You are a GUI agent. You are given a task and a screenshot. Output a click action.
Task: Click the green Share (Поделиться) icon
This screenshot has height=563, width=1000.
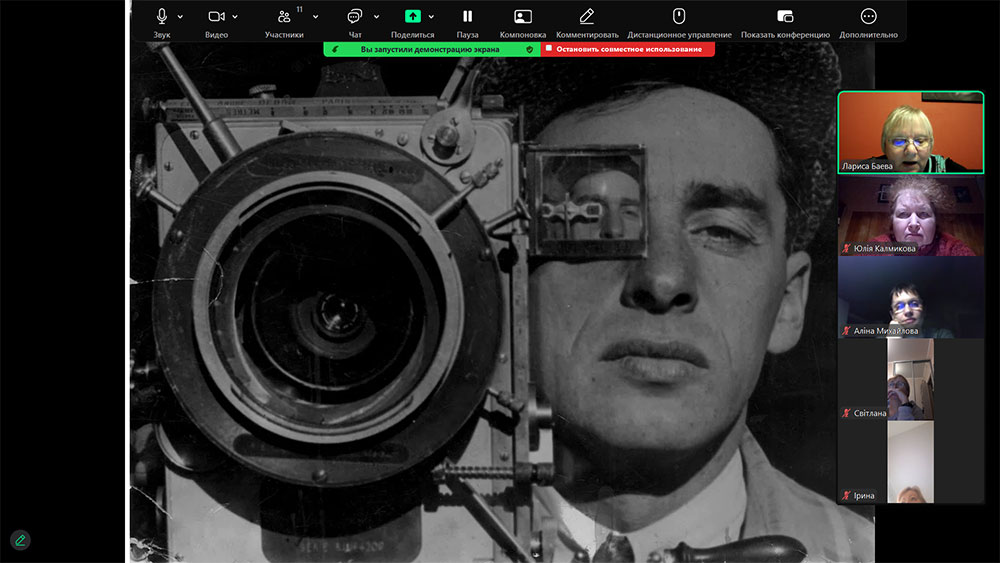tap(413, 17)
